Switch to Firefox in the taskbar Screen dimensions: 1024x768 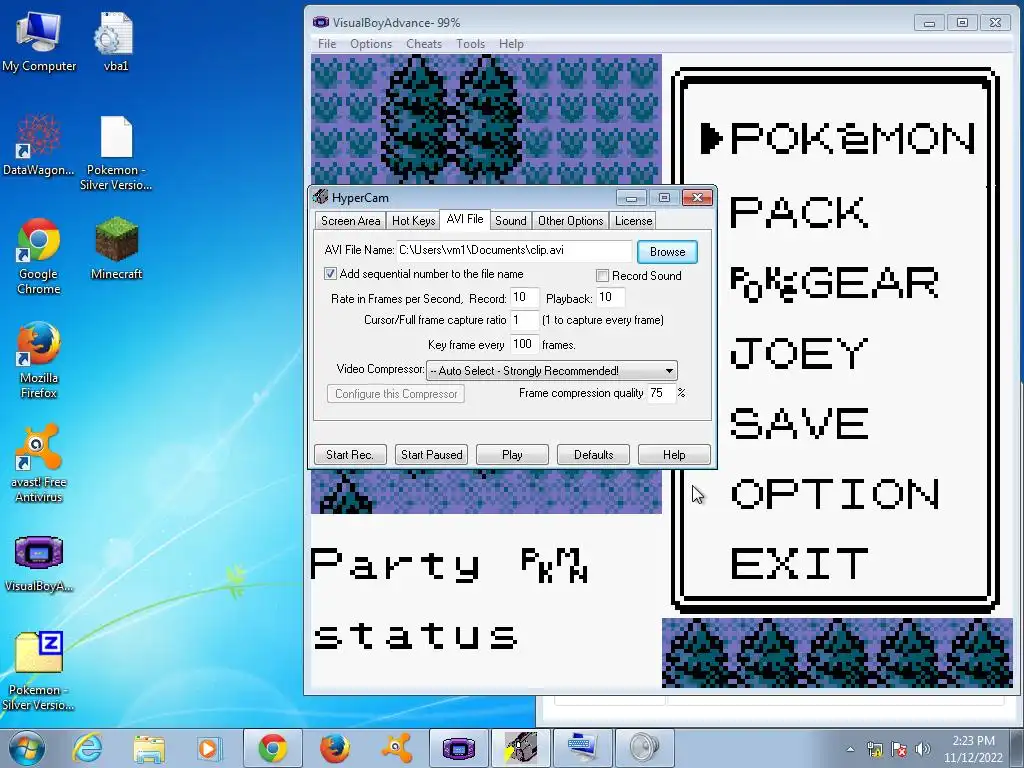tap(334, 748)
